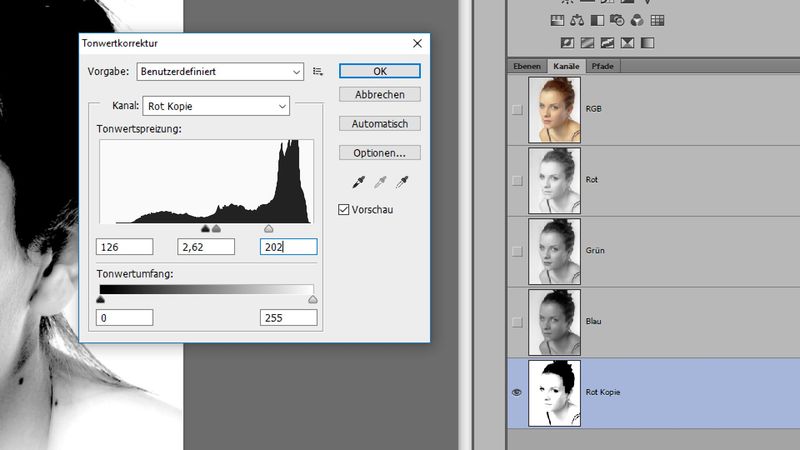Pick the gray point eyedropper
800x450 pixels.
(x=379, y=182)
